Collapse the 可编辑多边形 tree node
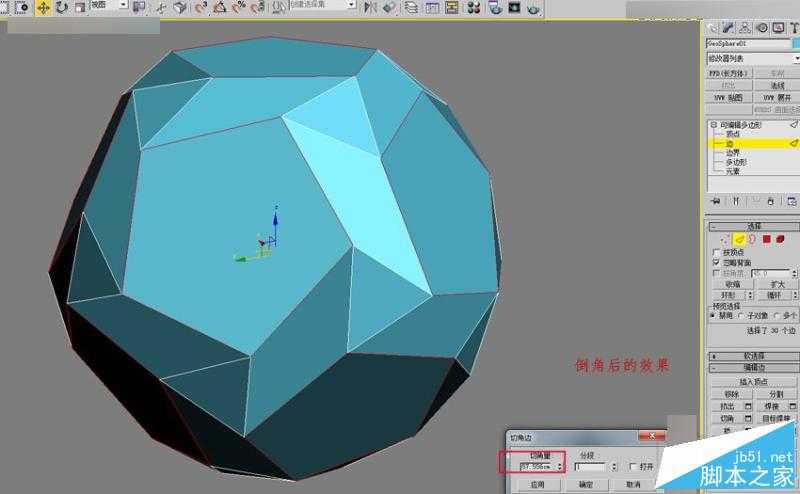The height and width of the screenshot is (494, 800). tap(714, 125)
